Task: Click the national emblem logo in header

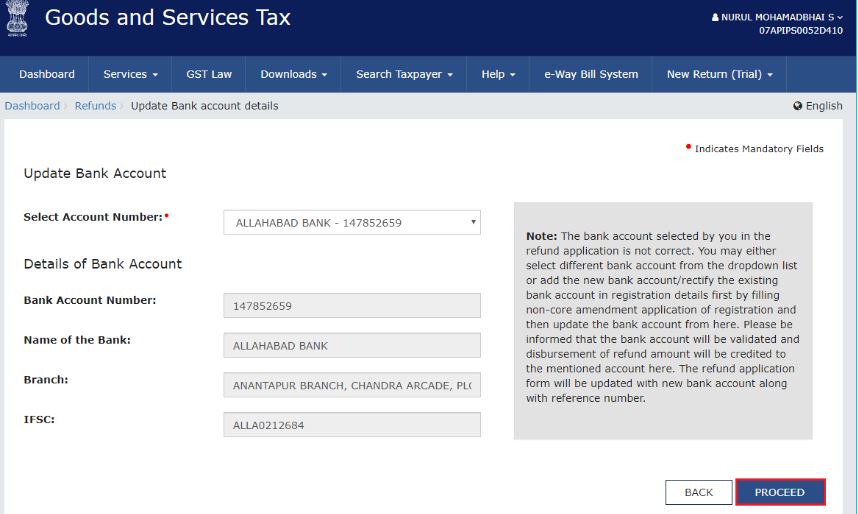Action: pyautogui.click(x=17, y=18)
